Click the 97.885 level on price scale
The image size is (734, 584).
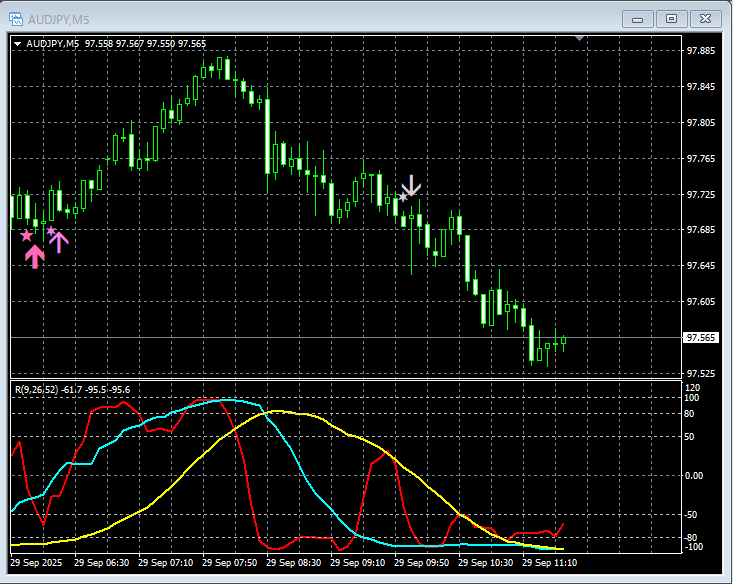[700, 51]
